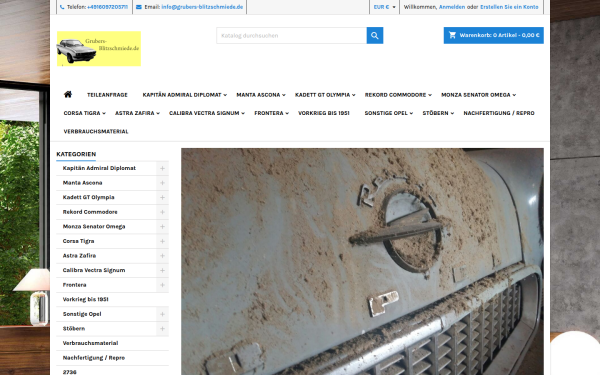The image size is (600, 375).
Task: Expand the Frontera sidebar plus icon
Action: 162,285
